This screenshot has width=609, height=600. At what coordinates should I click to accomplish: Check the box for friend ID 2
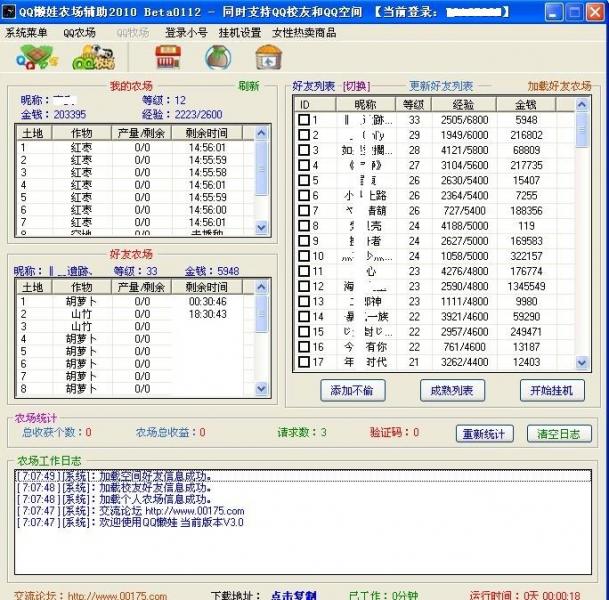tap(304, 135)
